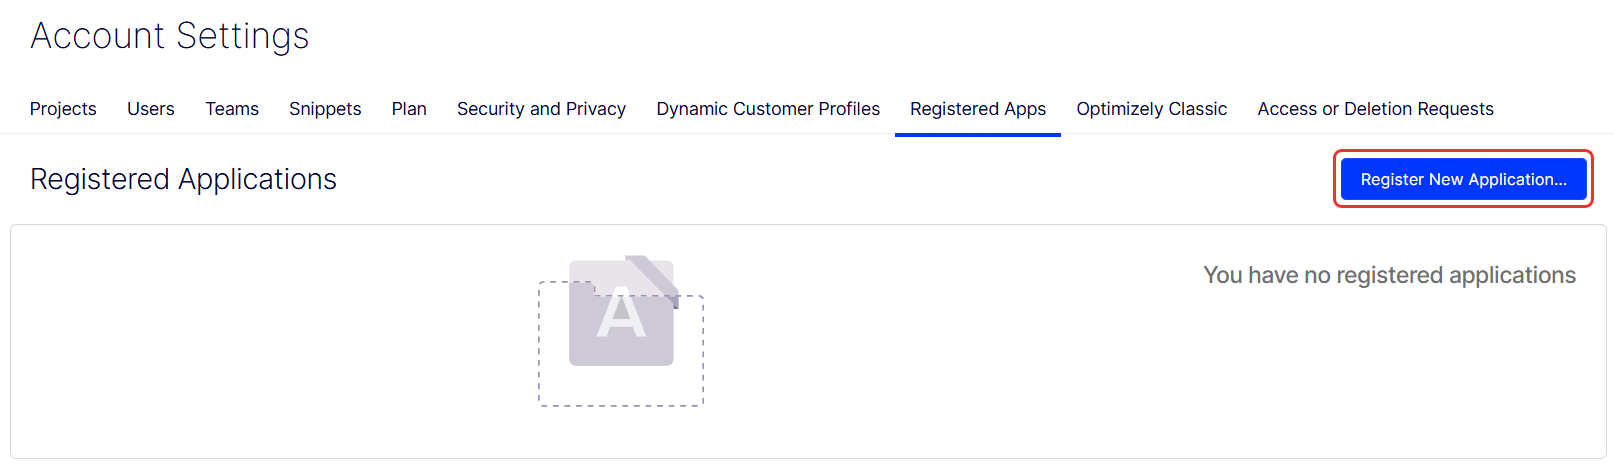Open the Projects tab

pyautogui.click(x=63, y=109)
